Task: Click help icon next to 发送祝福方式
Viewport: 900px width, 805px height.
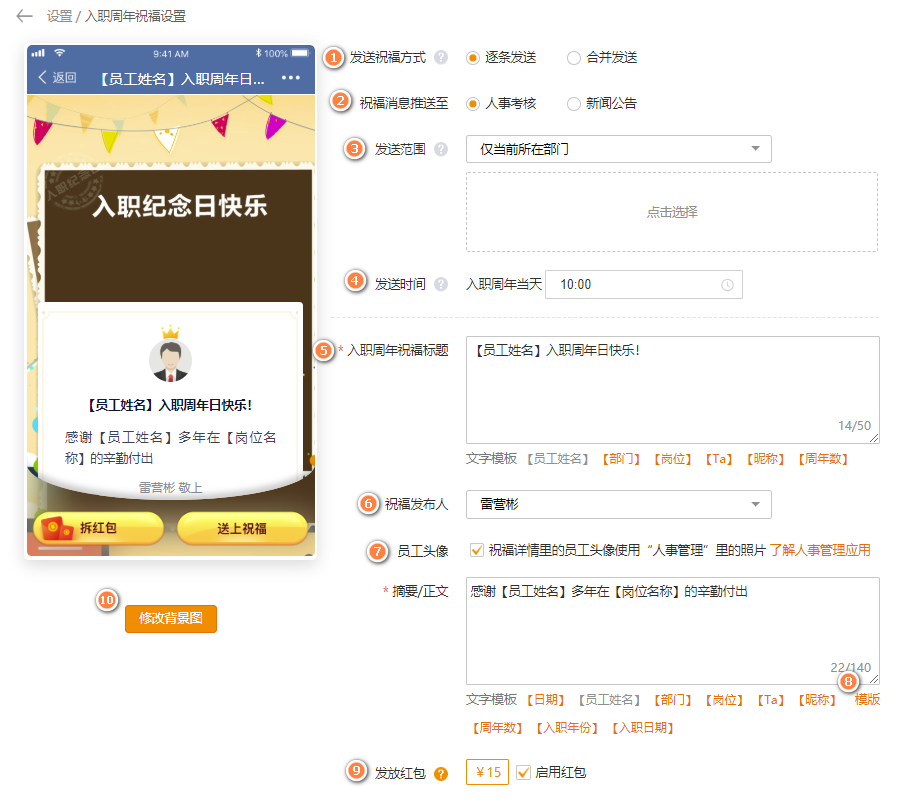Action: click(x=441, y=58)
